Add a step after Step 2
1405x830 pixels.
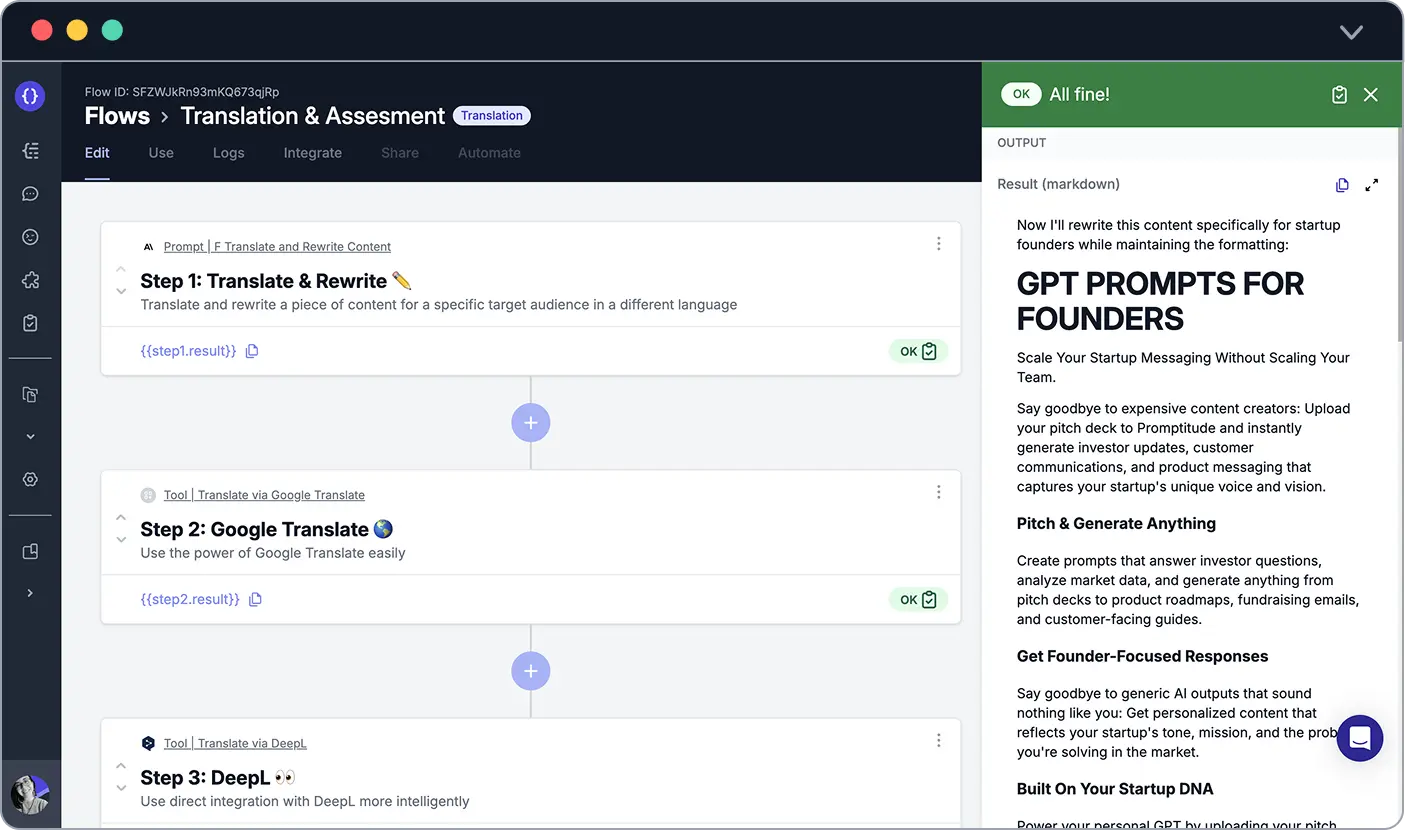[531, 671]
